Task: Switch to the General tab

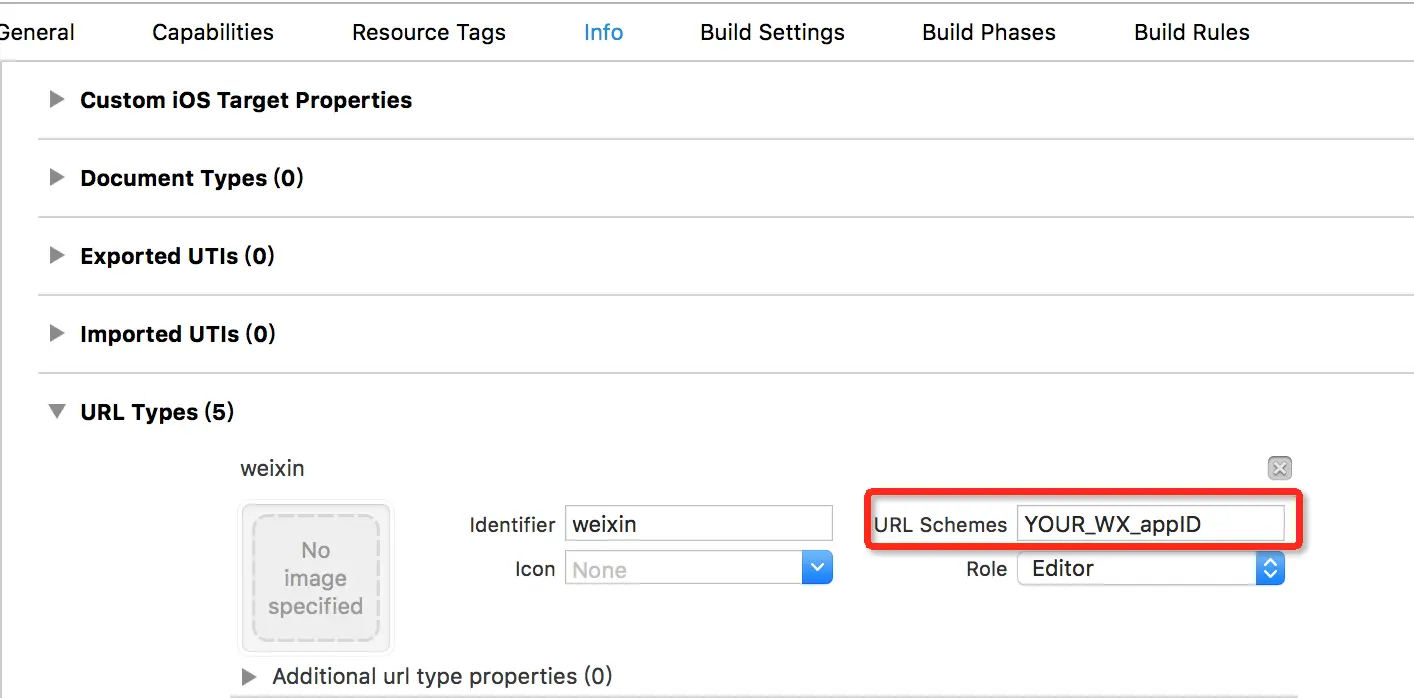Action: [x=36, y=32]
